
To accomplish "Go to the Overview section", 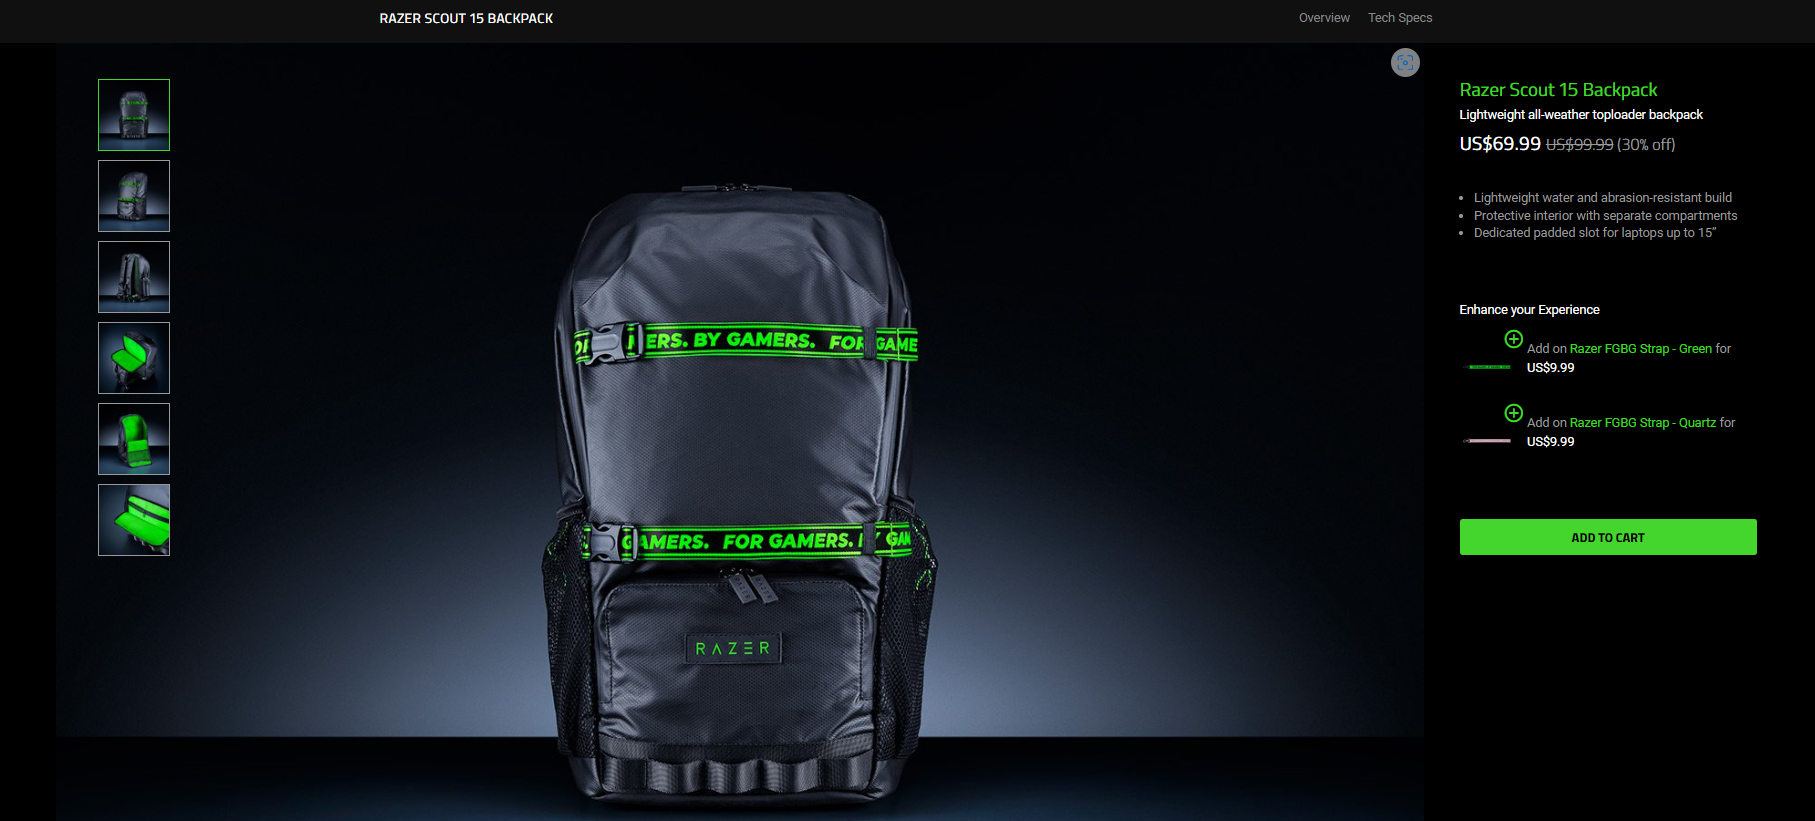I will [1324, 18].
